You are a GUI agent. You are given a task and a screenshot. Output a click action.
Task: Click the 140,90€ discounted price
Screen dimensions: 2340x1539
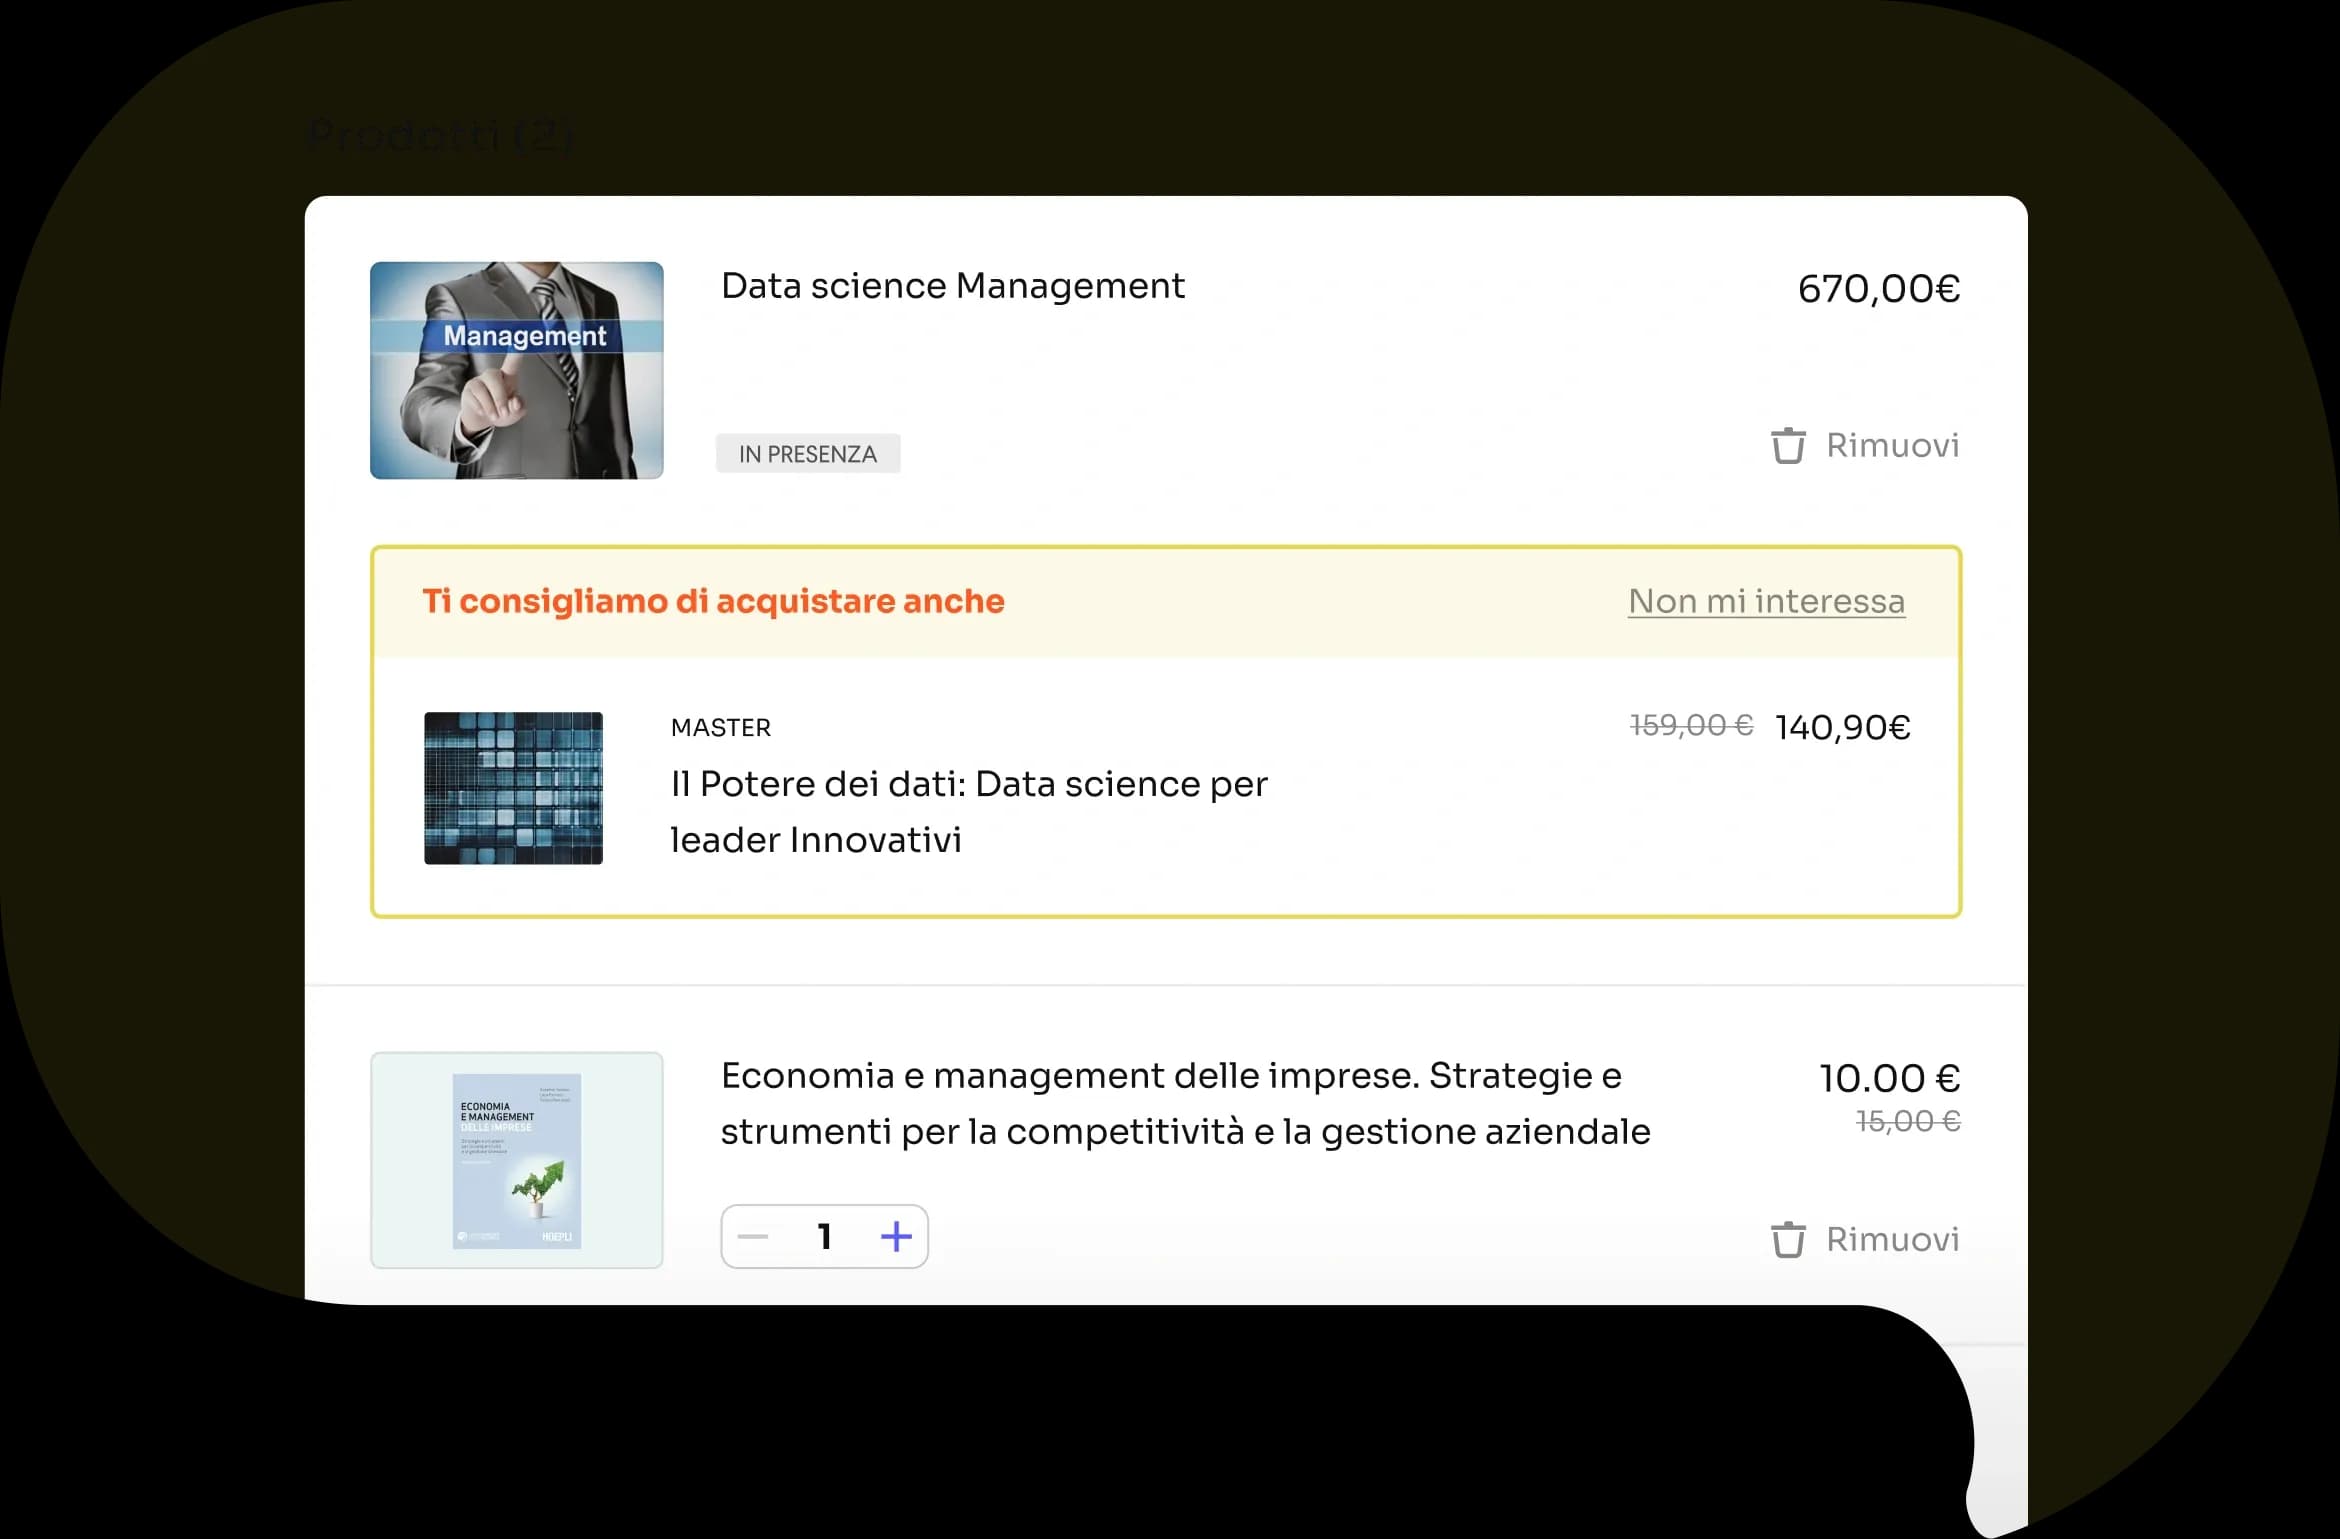pos(1842,727)
